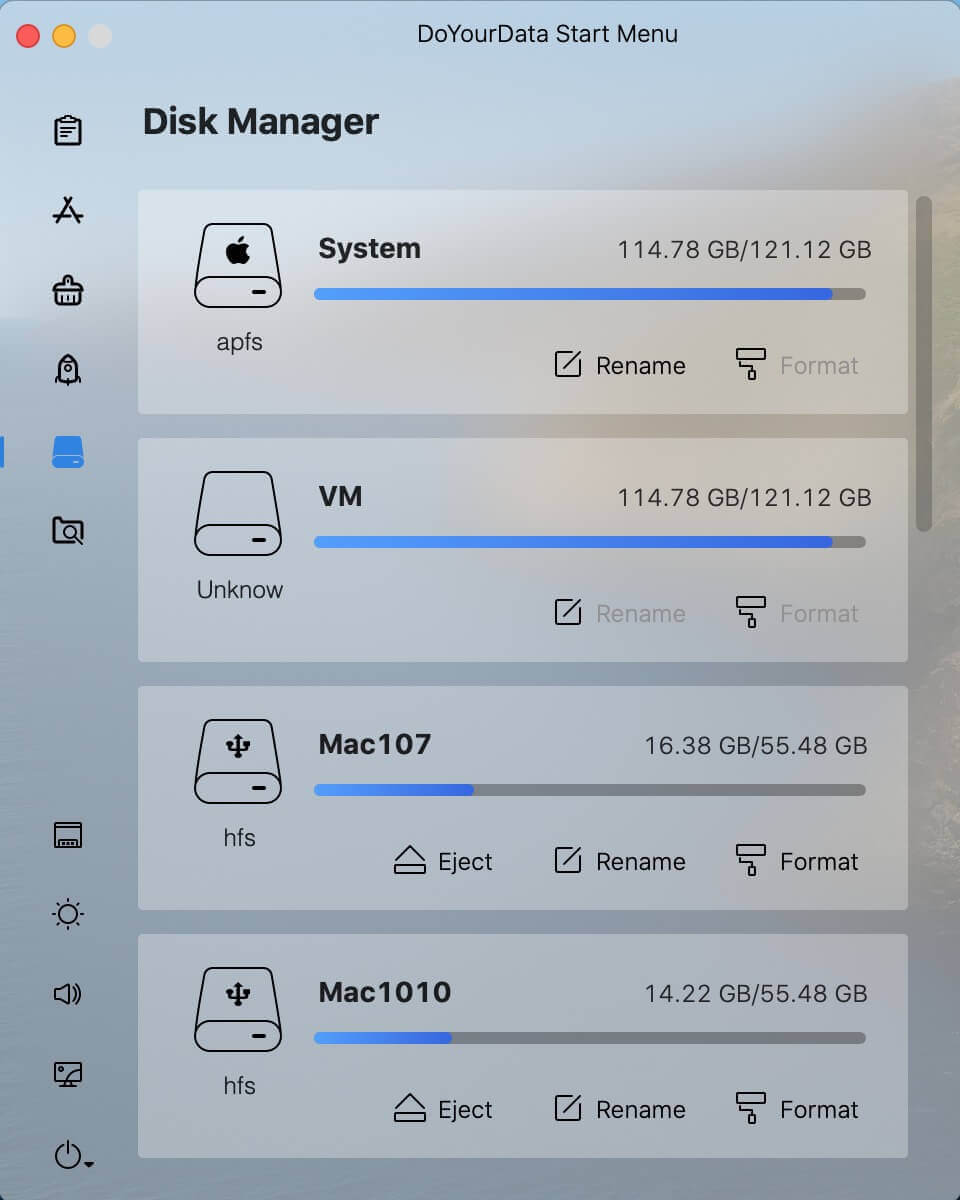
Task: Eject the Mac1010 drive
Action: (443, 1109)
